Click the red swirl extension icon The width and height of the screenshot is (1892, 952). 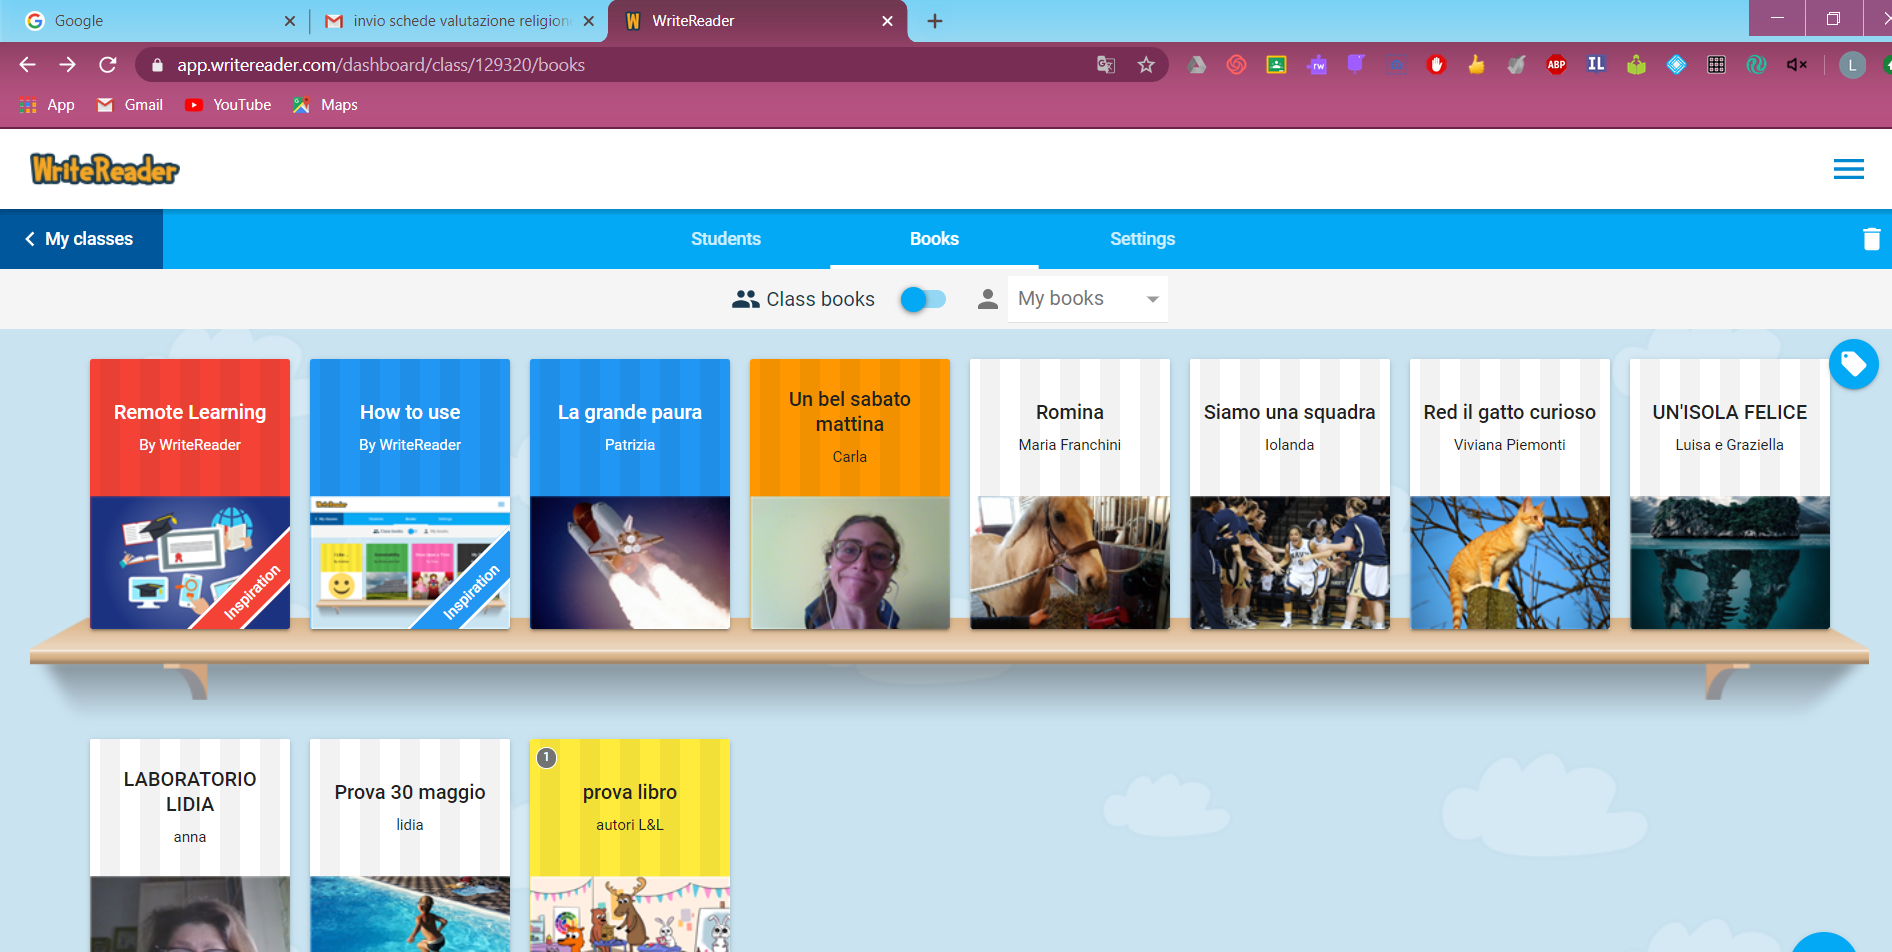1236,65
